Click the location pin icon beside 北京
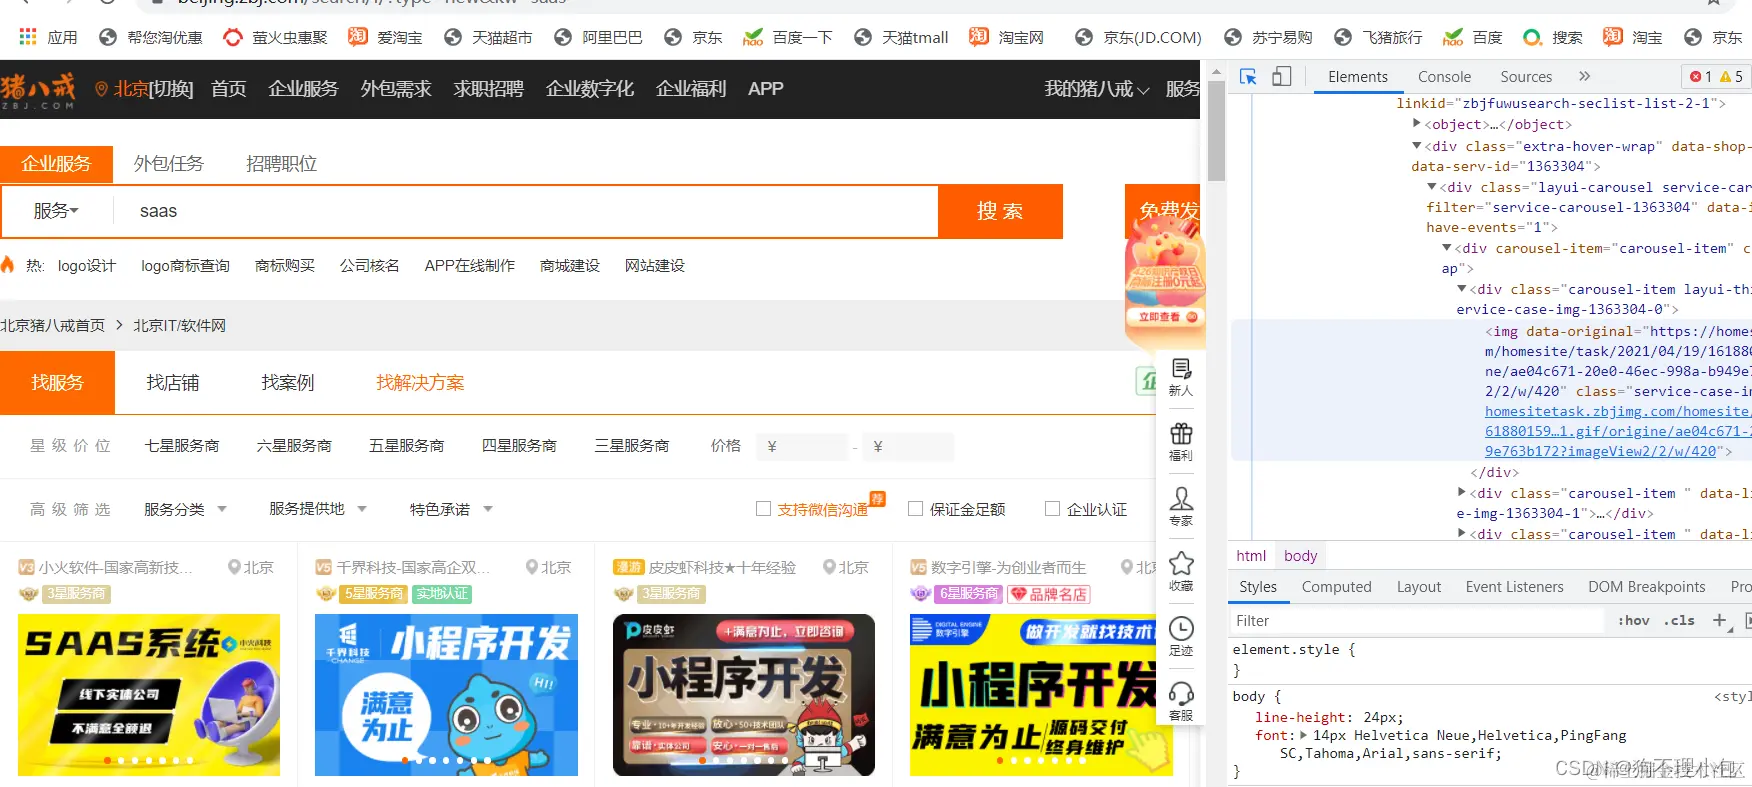 click(x=101, y=89)
